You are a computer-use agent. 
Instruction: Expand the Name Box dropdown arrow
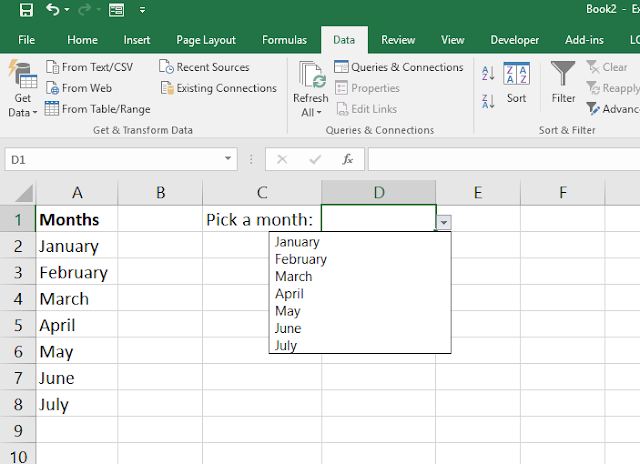229,159
